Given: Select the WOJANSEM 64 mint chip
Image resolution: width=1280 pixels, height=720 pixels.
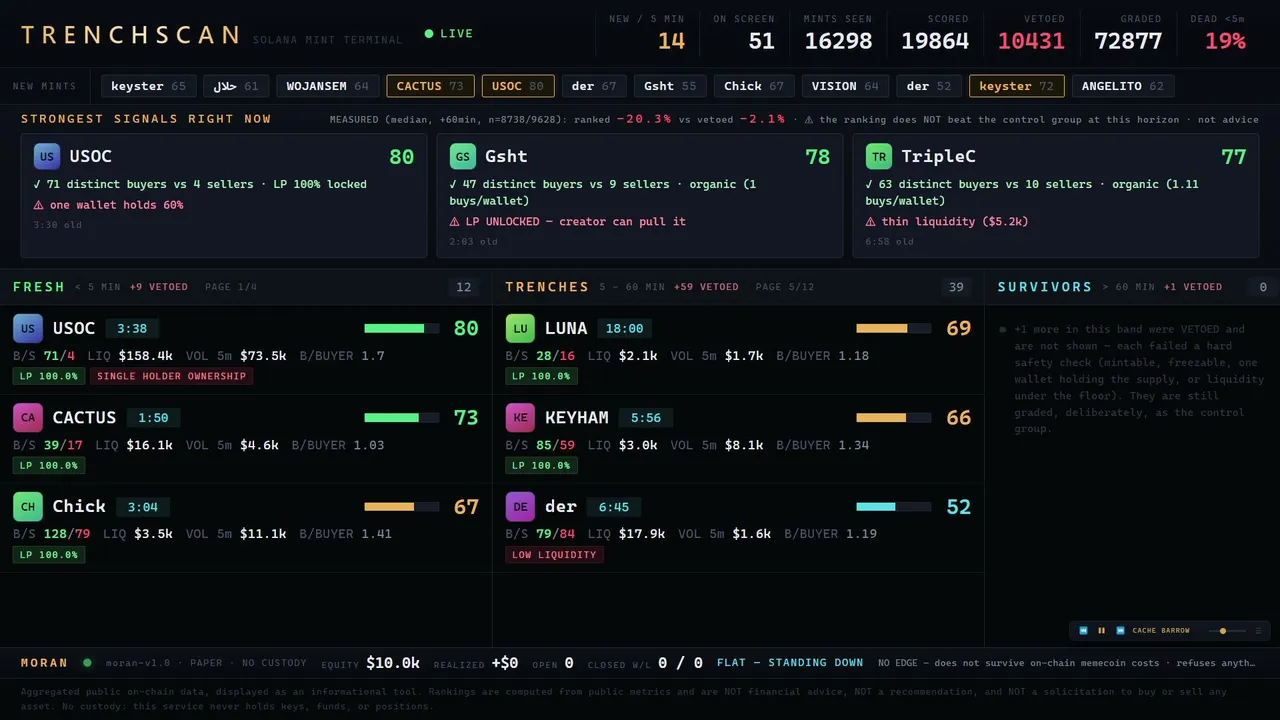Looking at the screenshot, I should coord(327,86).
